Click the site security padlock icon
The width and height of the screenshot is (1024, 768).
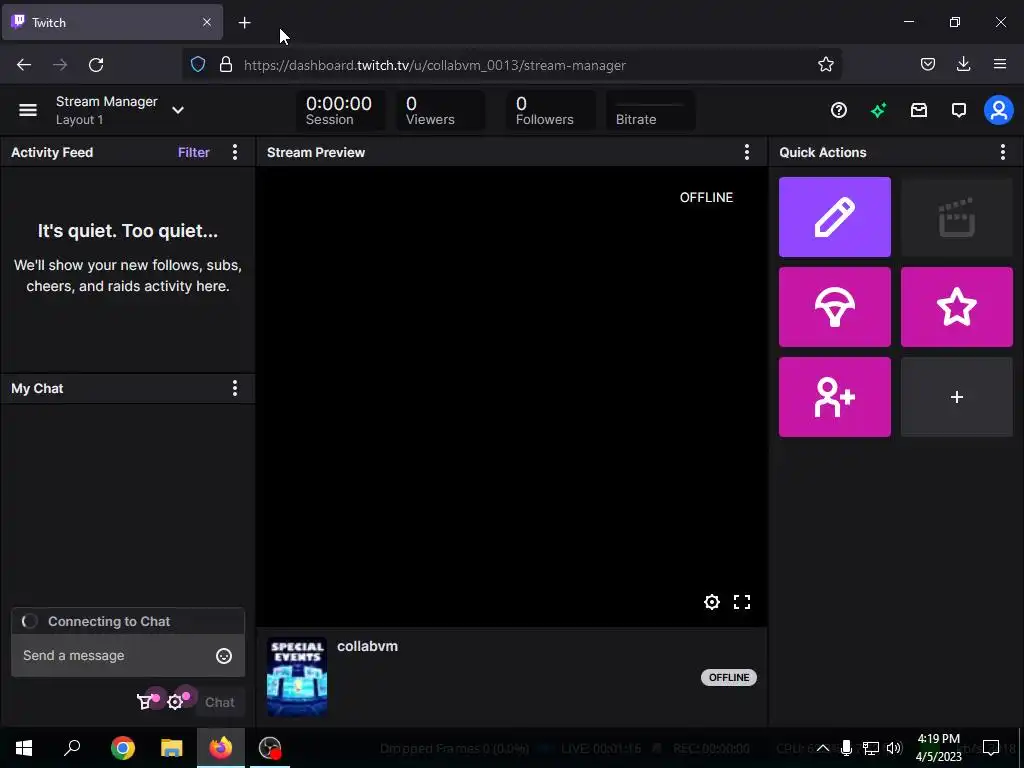pyautogui.click(x=226, y=65)
